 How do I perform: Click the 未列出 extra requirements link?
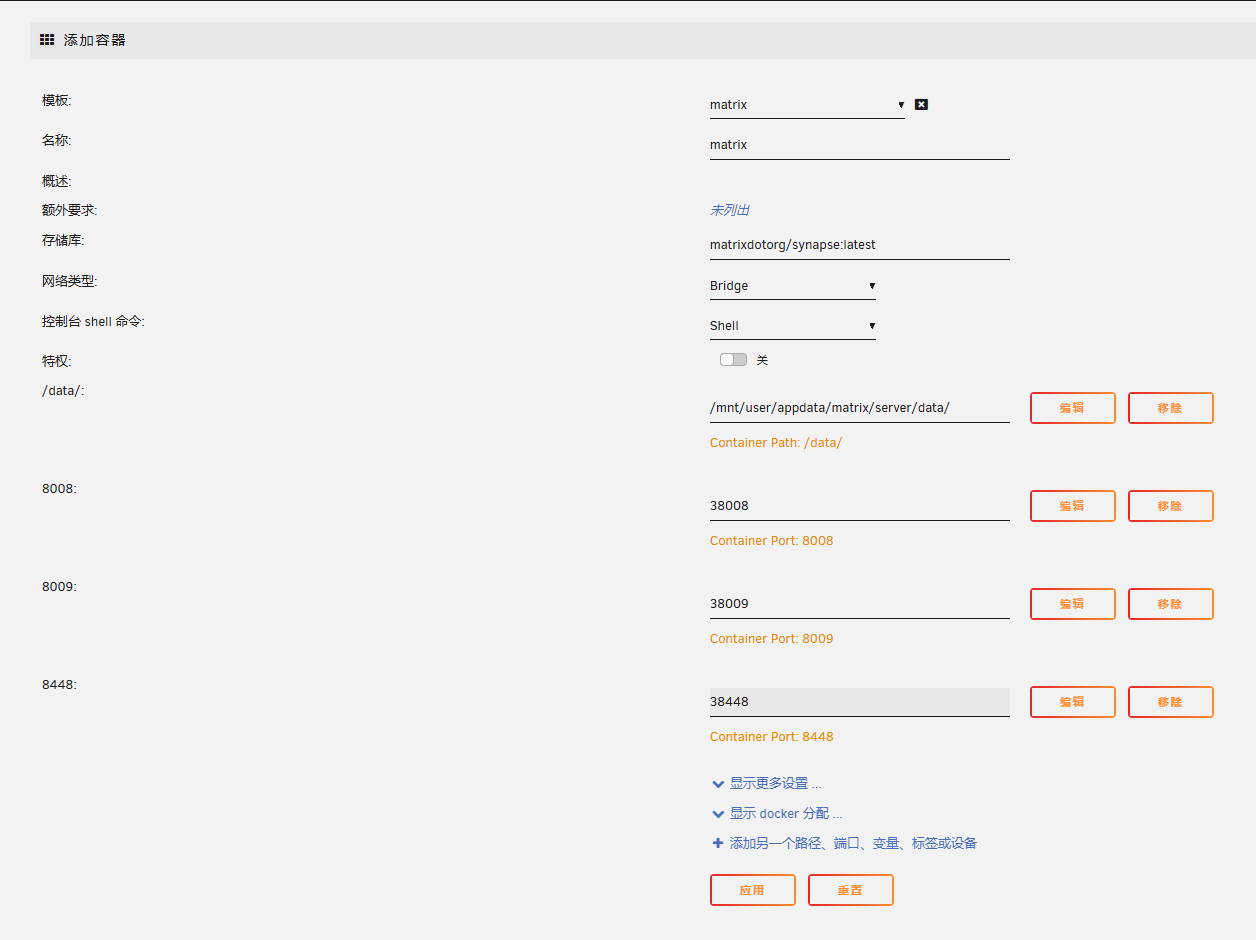pyautogui.click(x=729, y=210)
